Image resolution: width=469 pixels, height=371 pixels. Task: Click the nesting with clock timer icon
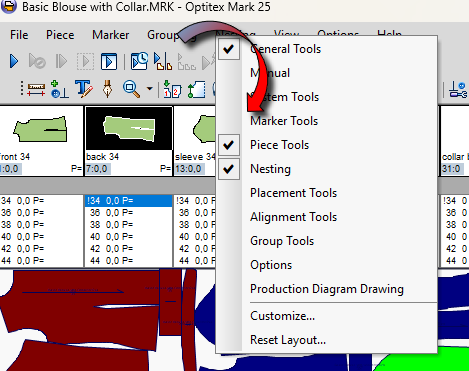pos(139,61)
